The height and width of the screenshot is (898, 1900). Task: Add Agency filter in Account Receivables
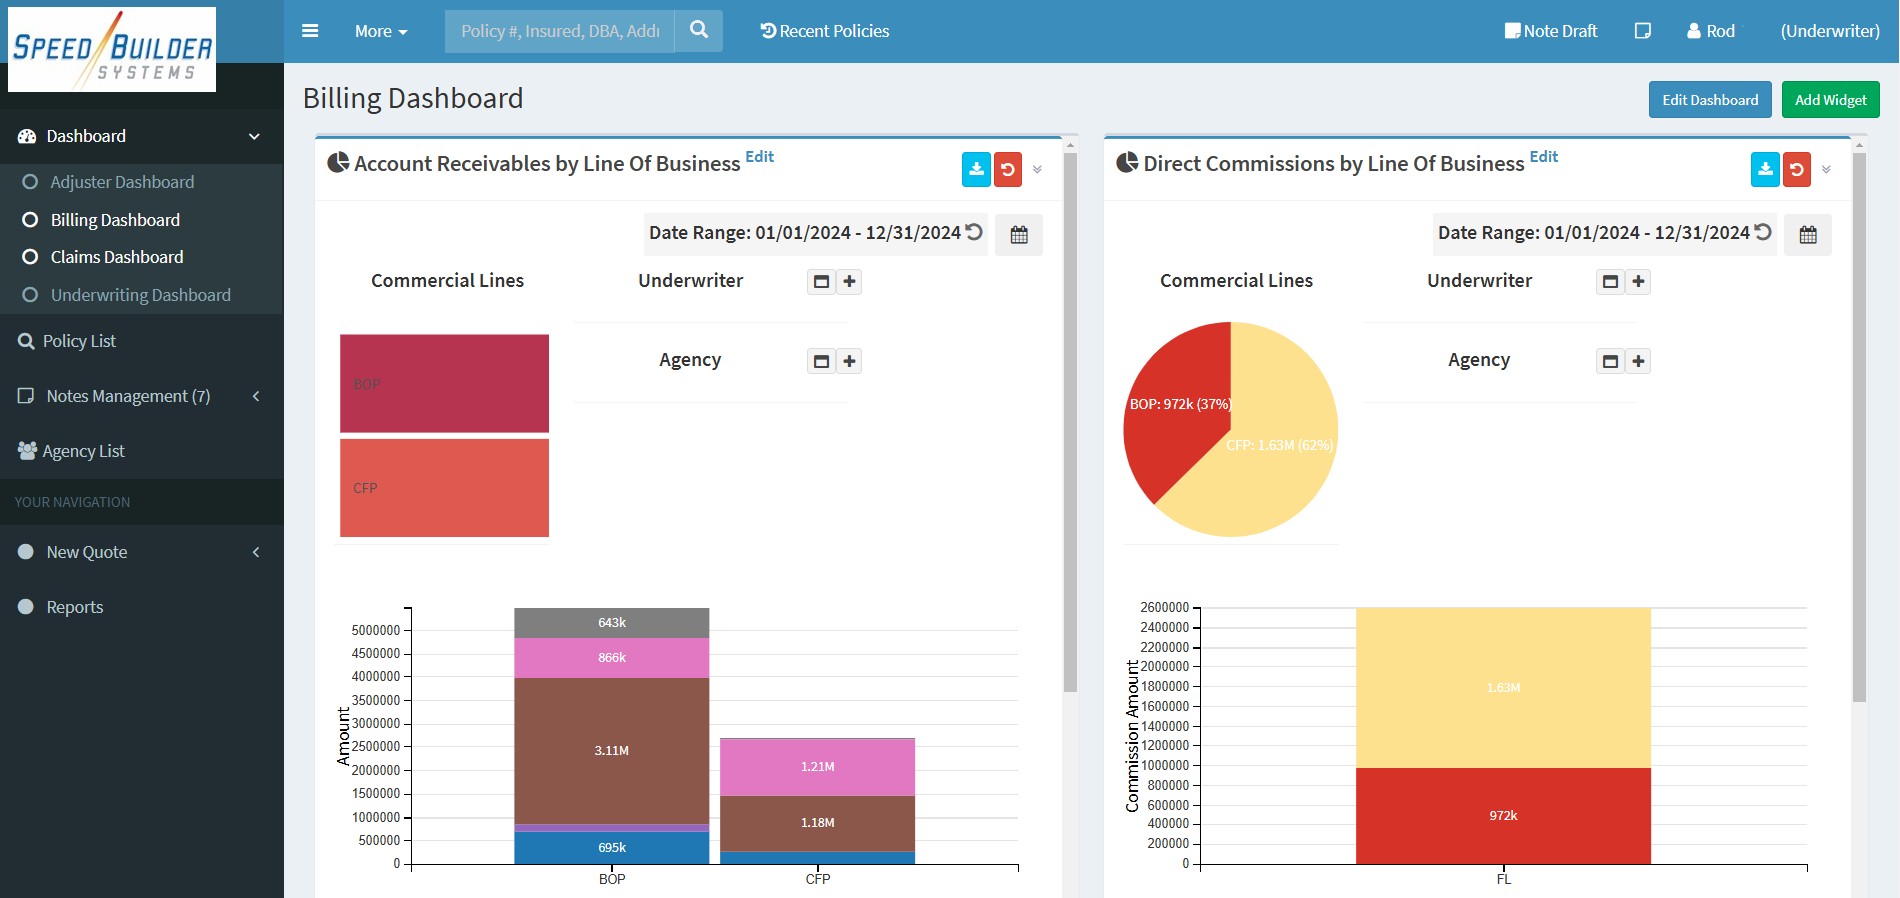[x=849, y=361]
